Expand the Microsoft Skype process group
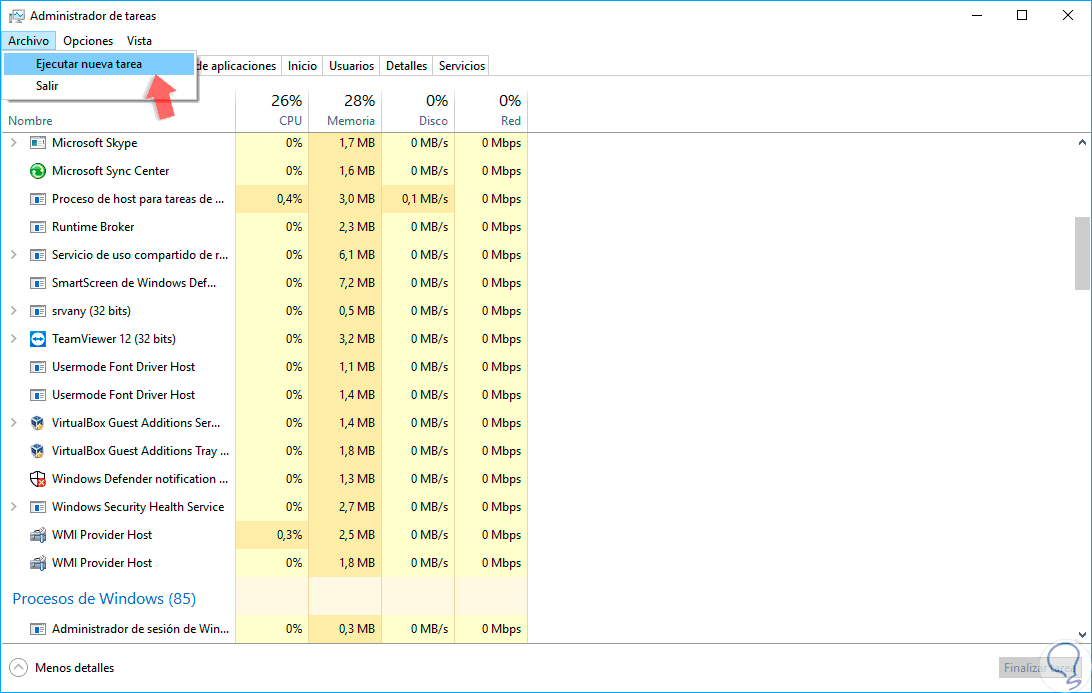Image resolution: width=1092 pixels, height=693 pixels. 13,143
